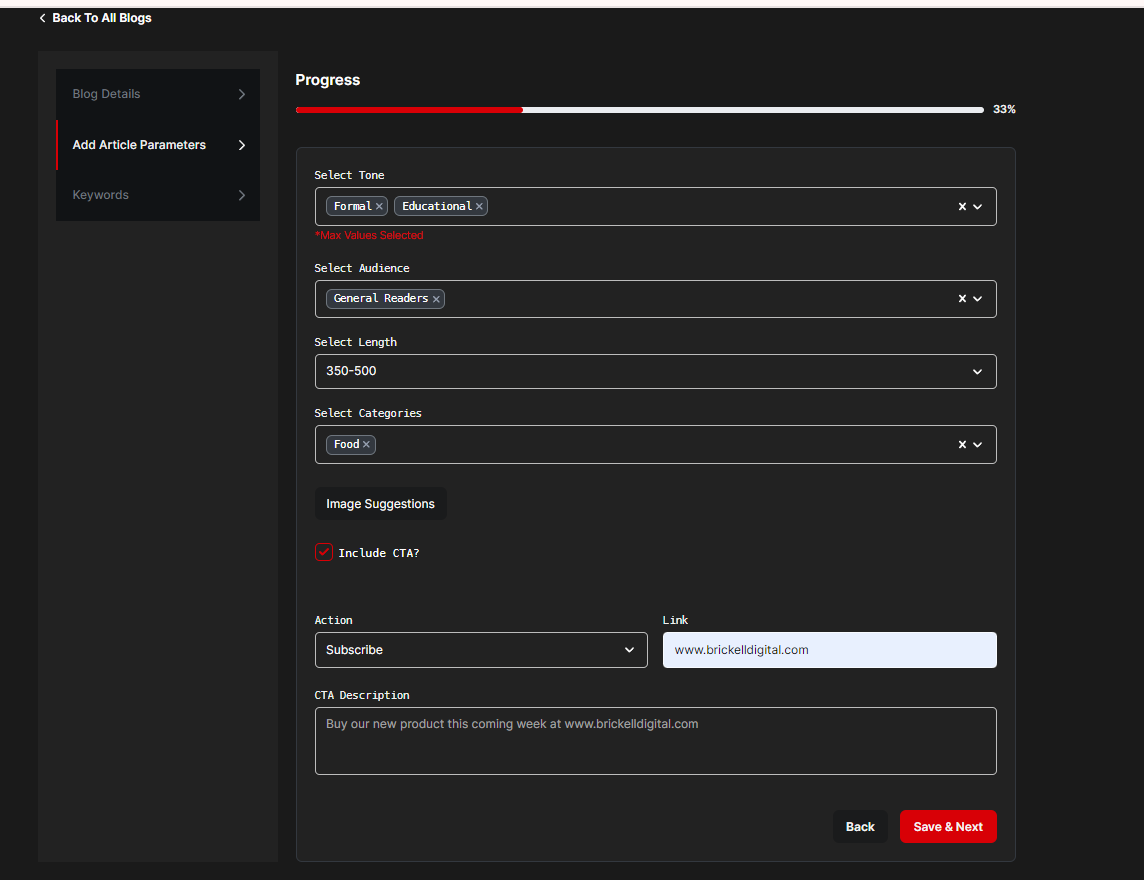Clear all selected categories
This screenshot has height=880, width=1144.
point(962,444)
